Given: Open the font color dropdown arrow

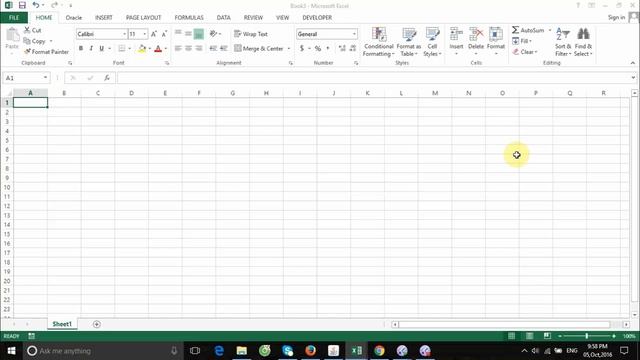Looking at the screenshot, I should click(166, 49).
